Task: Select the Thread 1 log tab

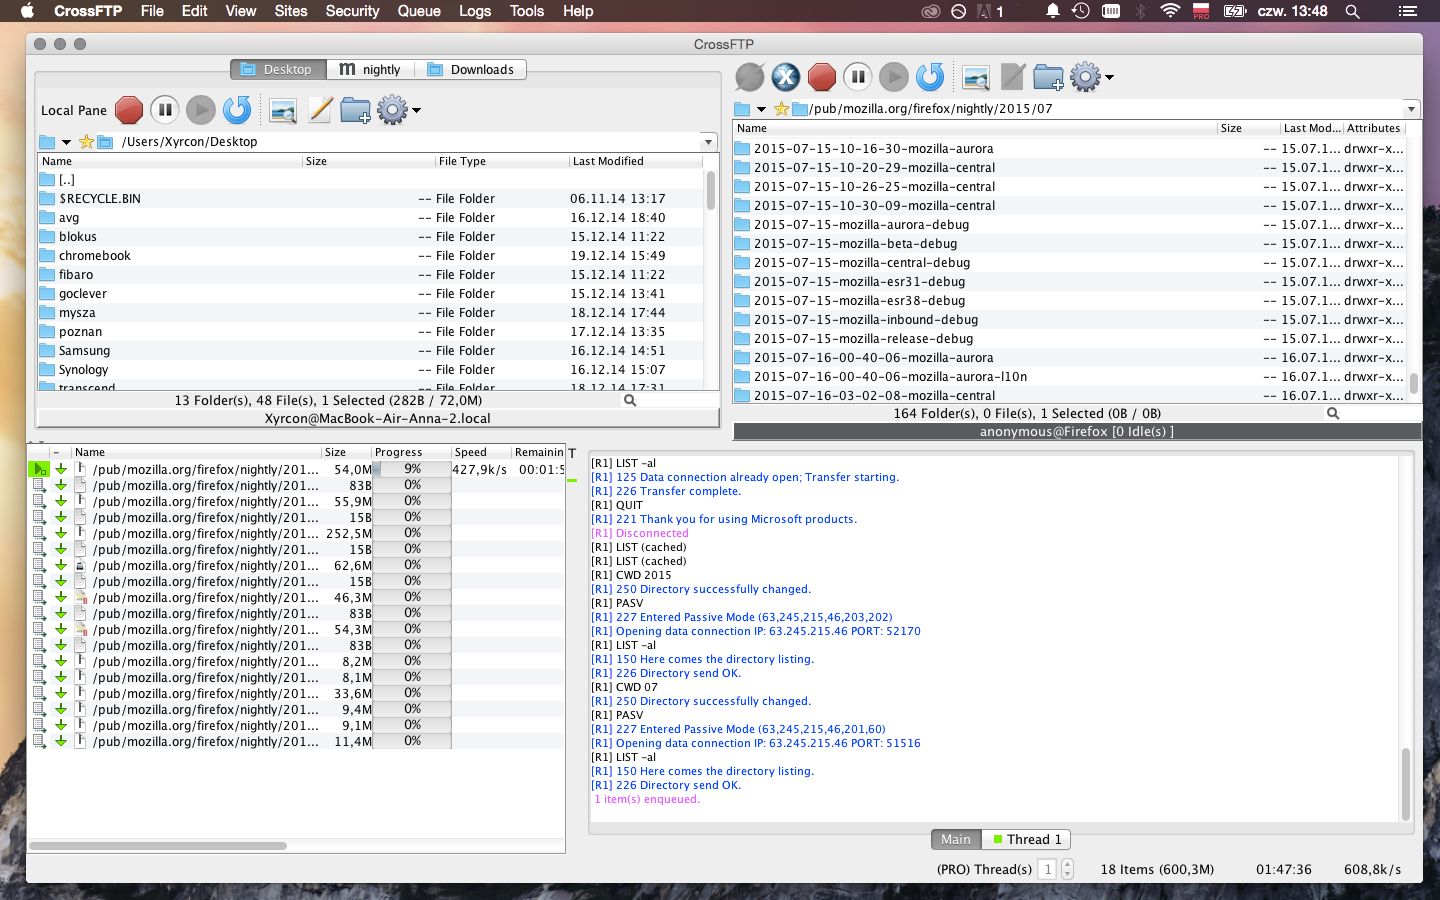Action: 1027,839
